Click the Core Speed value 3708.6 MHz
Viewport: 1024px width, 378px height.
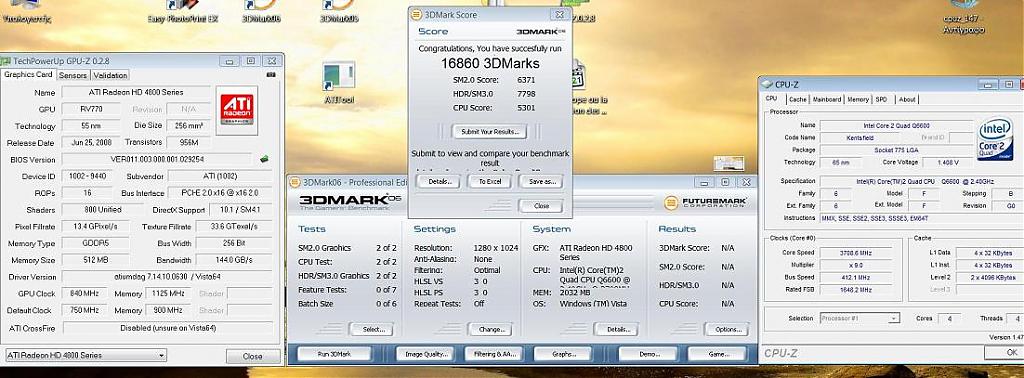(x=855, y=252)
